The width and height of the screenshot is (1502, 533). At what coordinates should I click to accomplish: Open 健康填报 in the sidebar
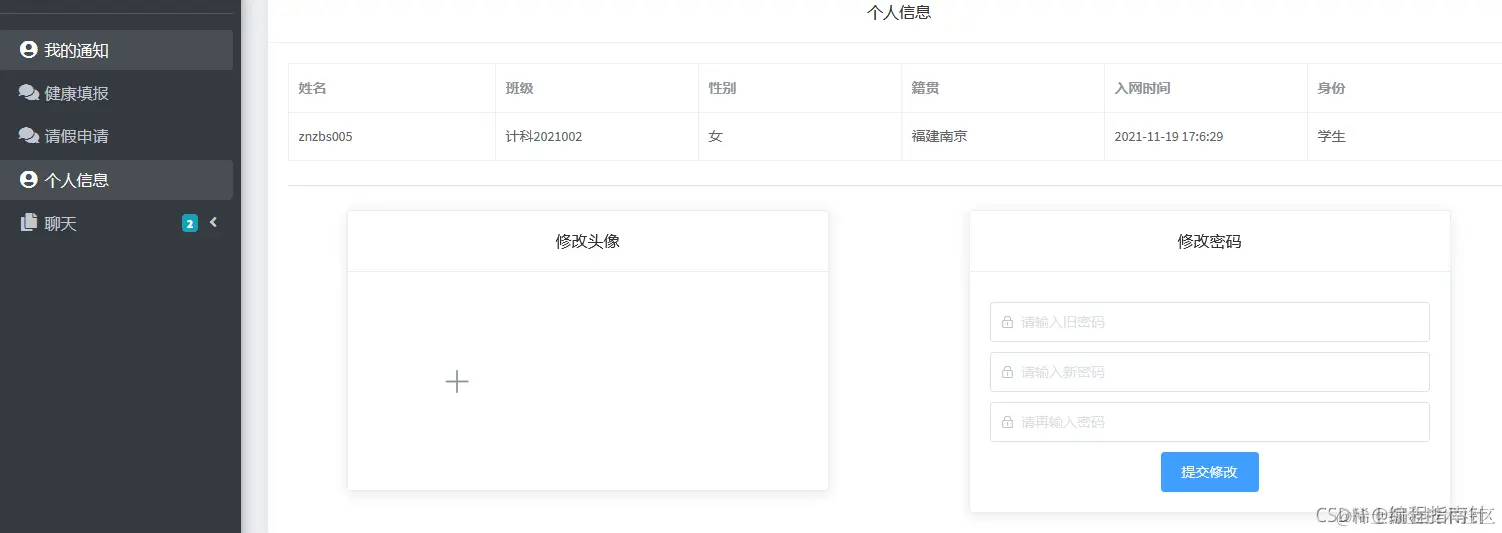tap(116, 93)
